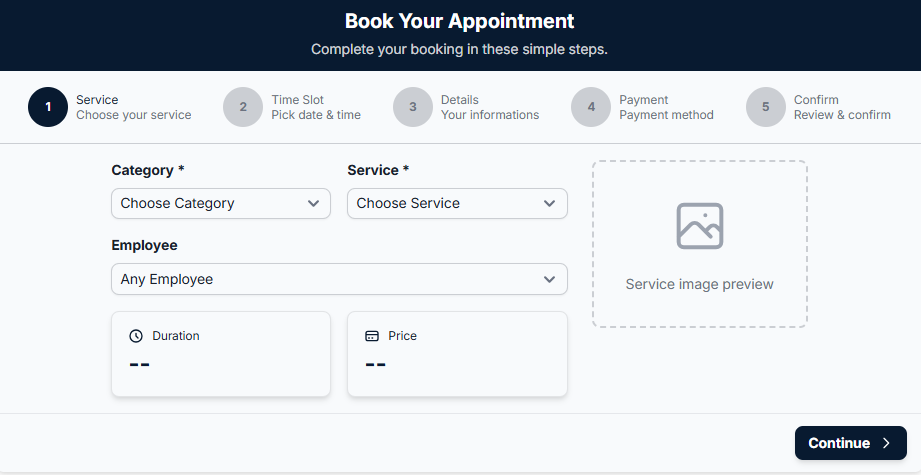Expand the Any Employee dropdown
Viewport: 921px width, 475px height.
tap(339, 279)
